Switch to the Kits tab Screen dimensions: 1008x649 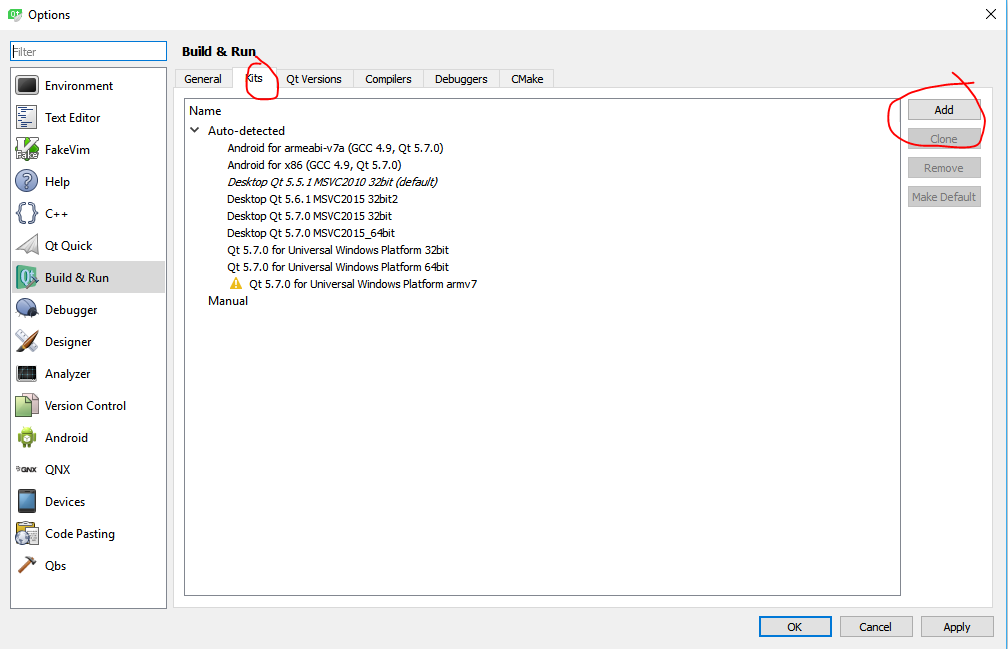[x=255, y=78]
